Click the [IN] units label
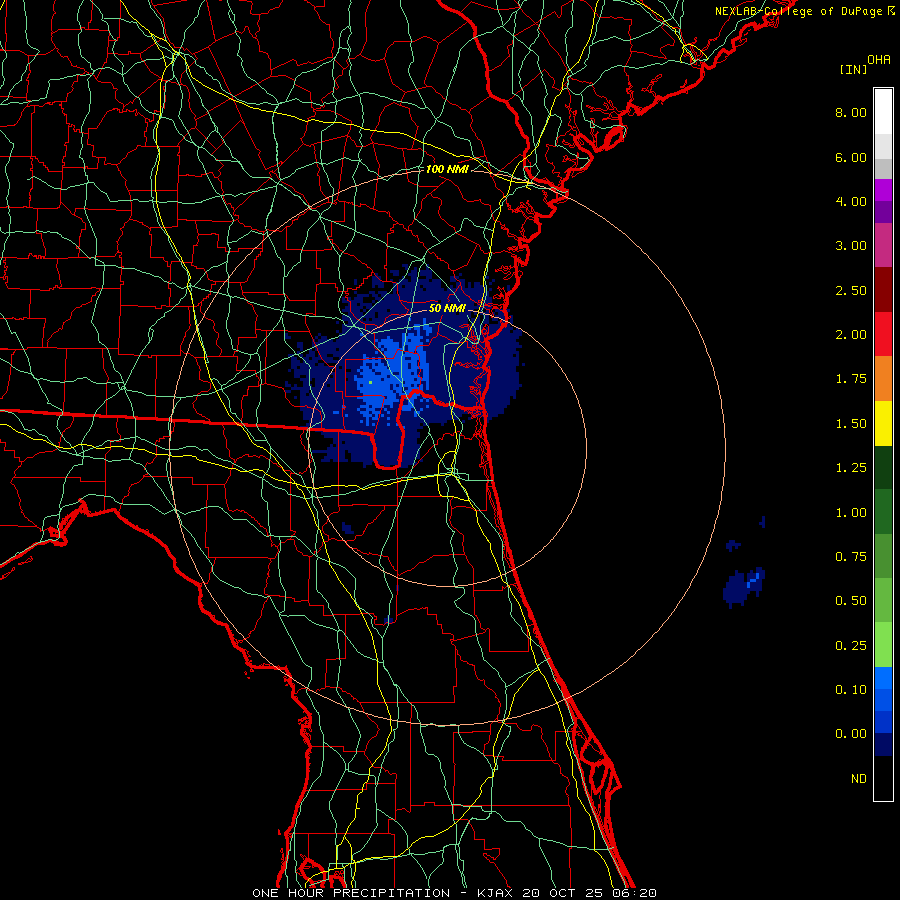This screenshot has width=900, height=900. 853,69
